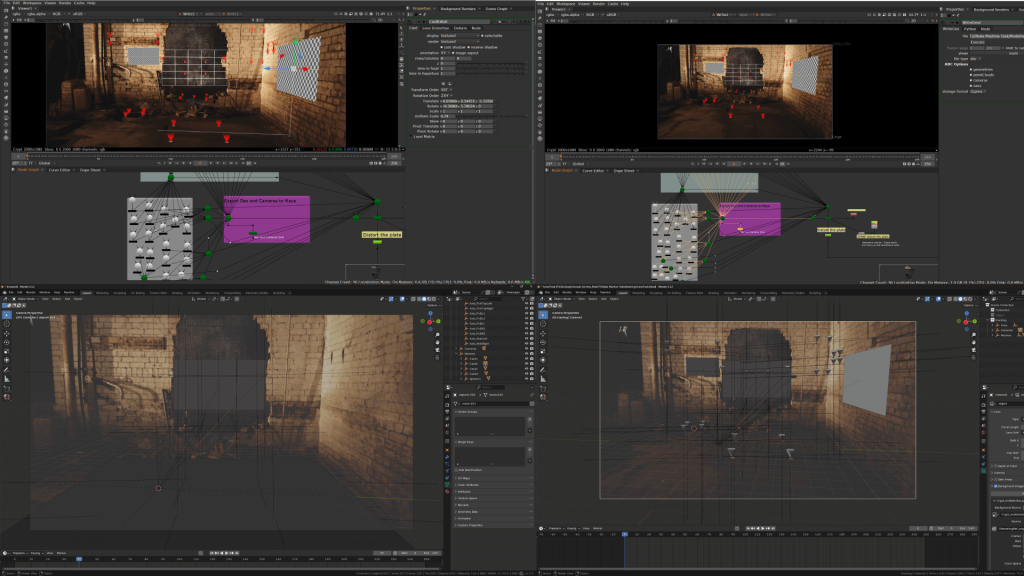Viewport: 1024px width, 576px height.
Task: Open Material properties tab in bottom-left Blender
Action: pos(447,492)
